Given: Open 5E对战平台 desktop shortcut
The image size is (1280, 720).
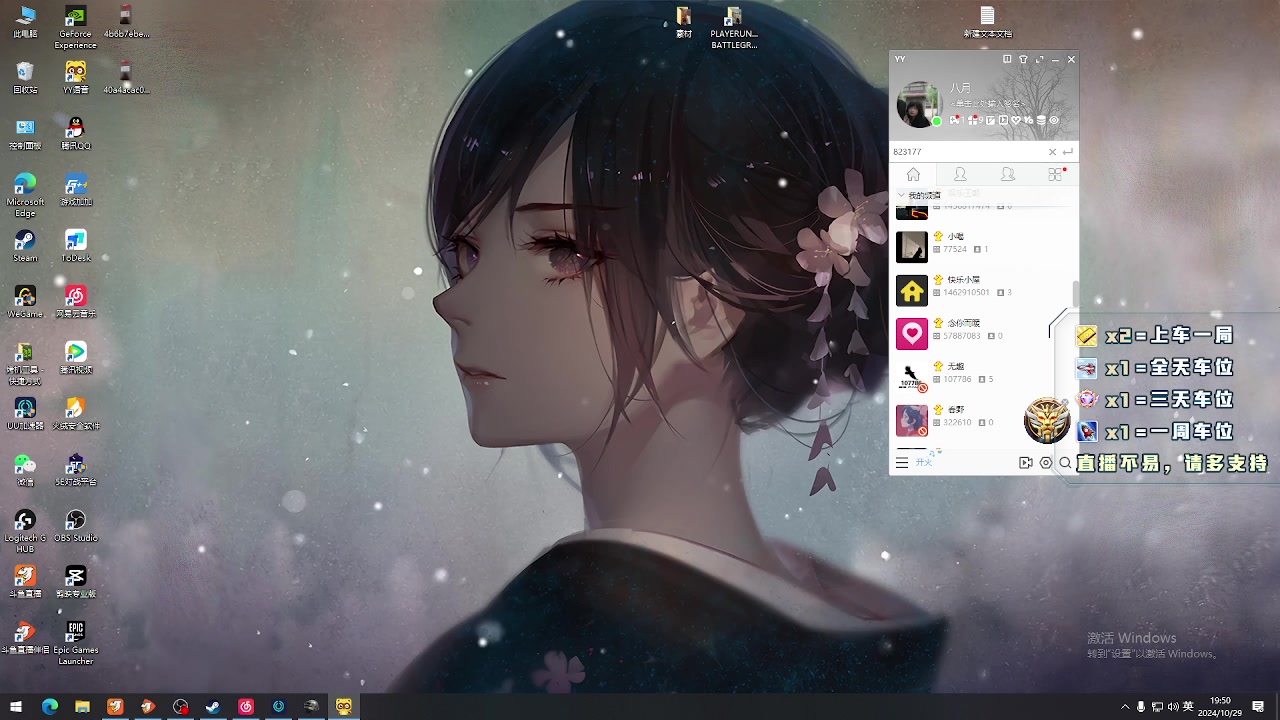Looking at the screenshot, I should pos(75,469).
